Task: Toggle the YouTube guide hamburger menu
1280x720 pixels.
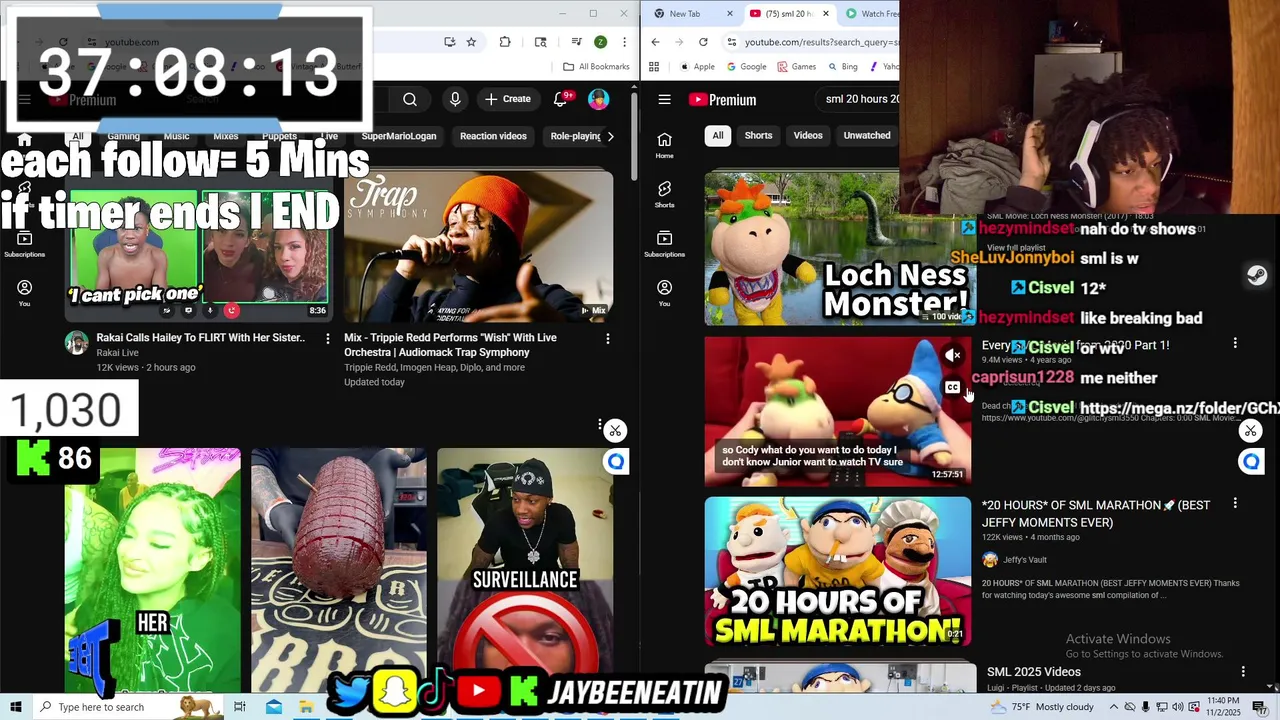Action: 664,99
